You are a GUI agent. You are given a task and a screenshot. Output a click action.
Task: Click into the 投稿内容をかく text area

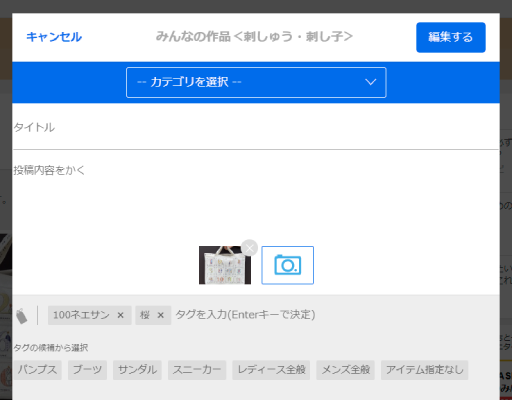click(256, 197)
